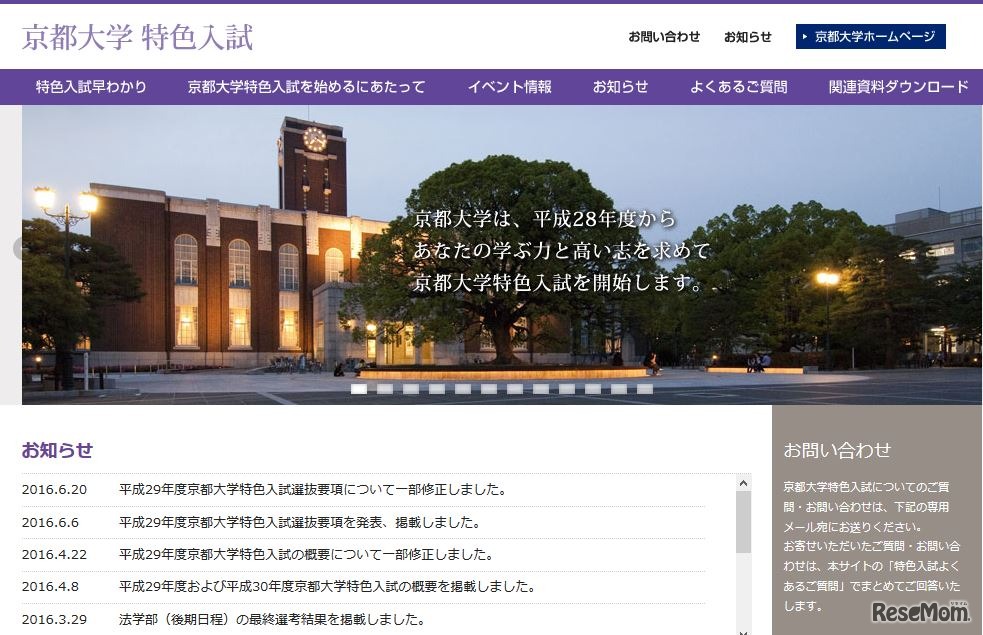Open 特色入試早わかり menu item

coord(91,87)
